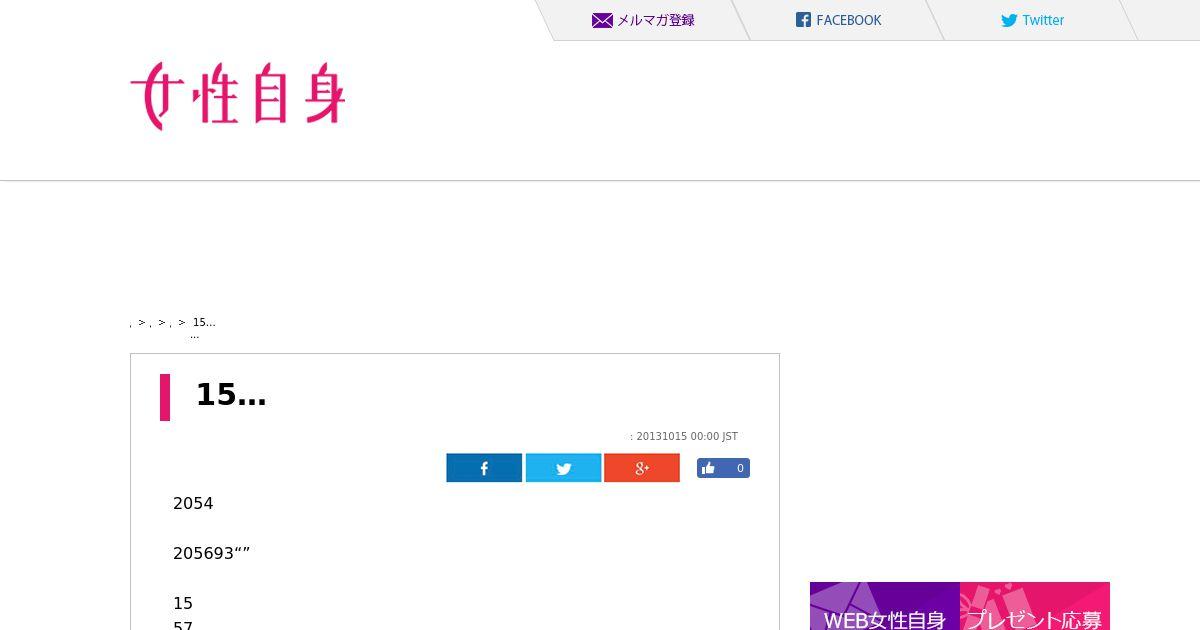
Task: Open the メルマガ登録 tab
Action: click(x=643, y=20)
